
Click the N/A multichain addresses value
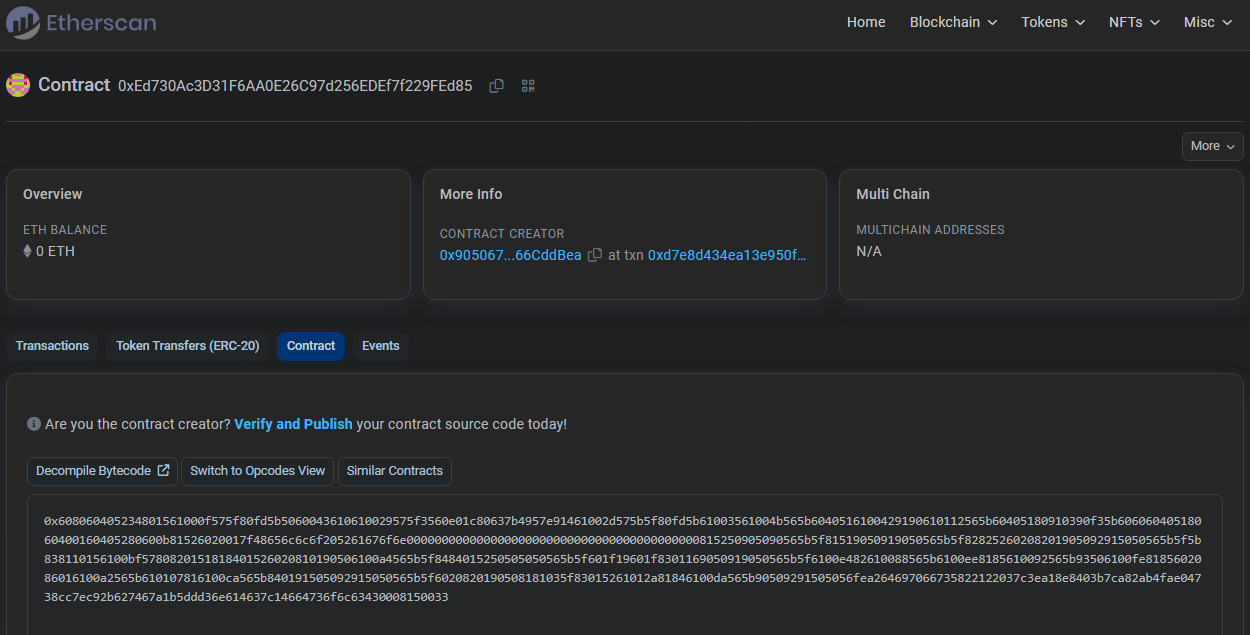tap(869, 251)
